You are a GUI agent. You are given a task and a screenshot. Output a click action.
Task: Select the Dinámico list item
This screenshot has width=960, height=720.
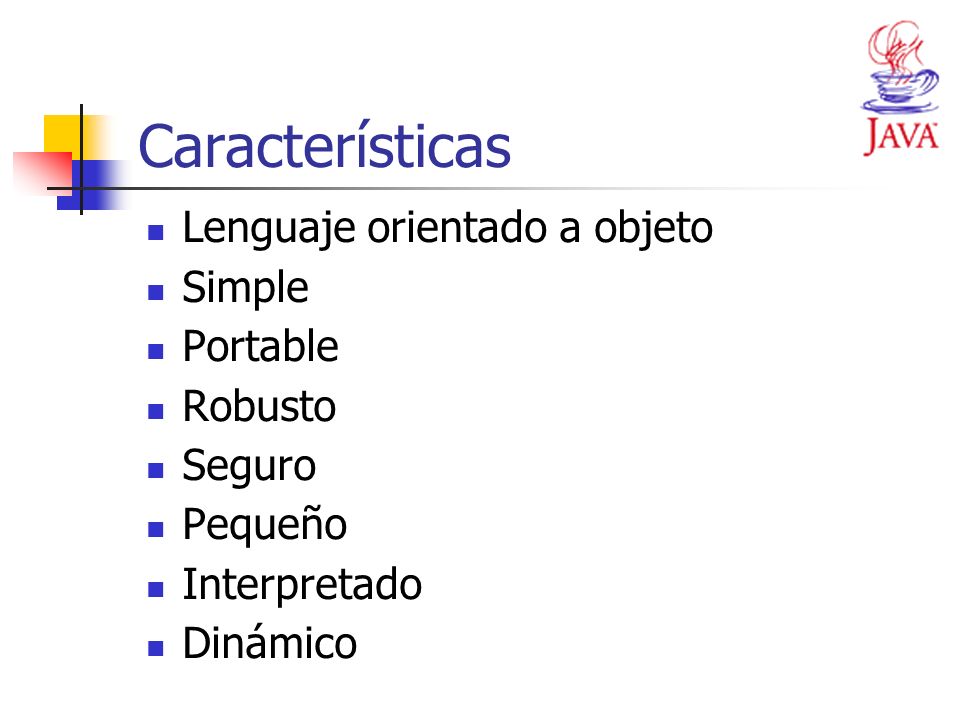[x=269, y=642]
